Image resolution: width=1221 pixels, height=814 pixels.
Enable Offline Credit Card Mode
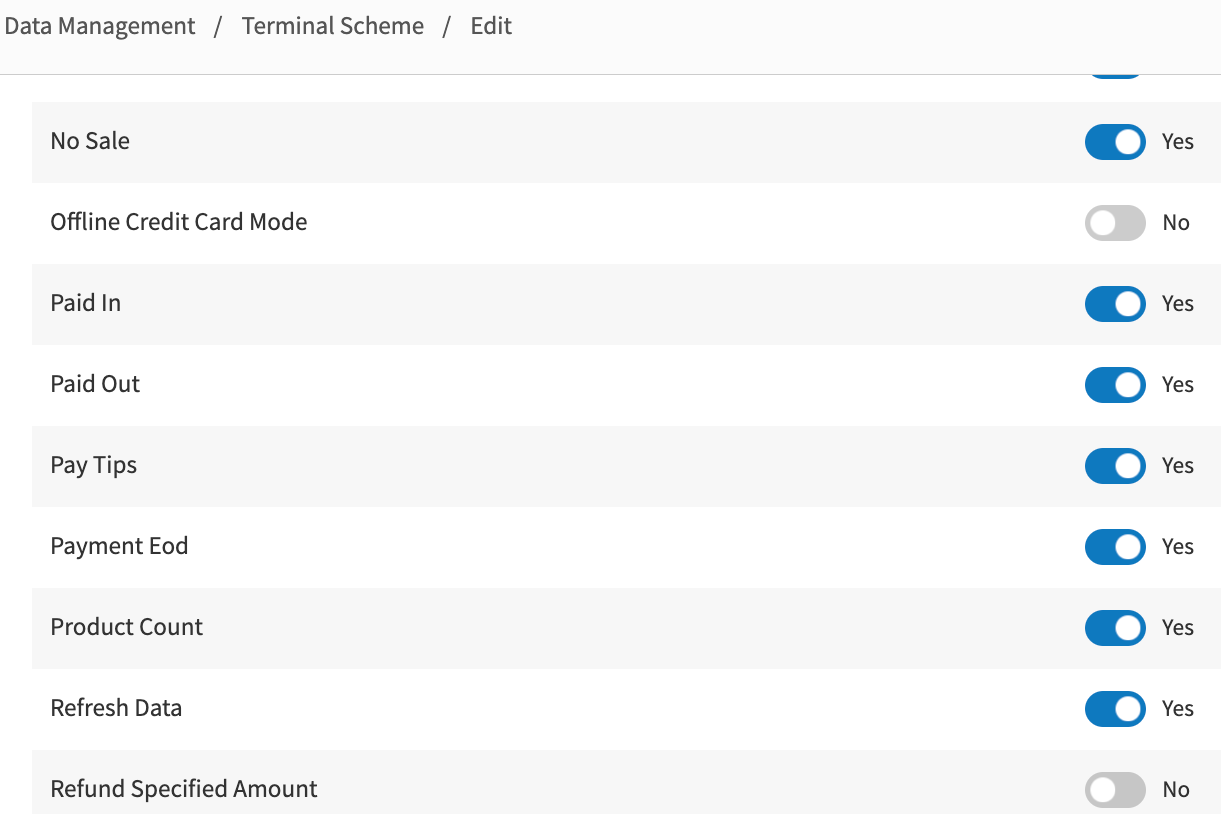(1114, 223)
